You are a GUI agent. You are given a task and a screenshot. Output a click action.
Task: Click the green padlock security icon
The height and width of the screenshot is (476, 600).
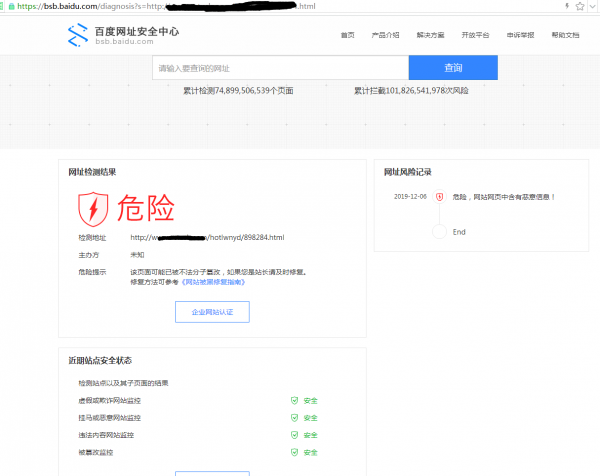tap(11, 6)
